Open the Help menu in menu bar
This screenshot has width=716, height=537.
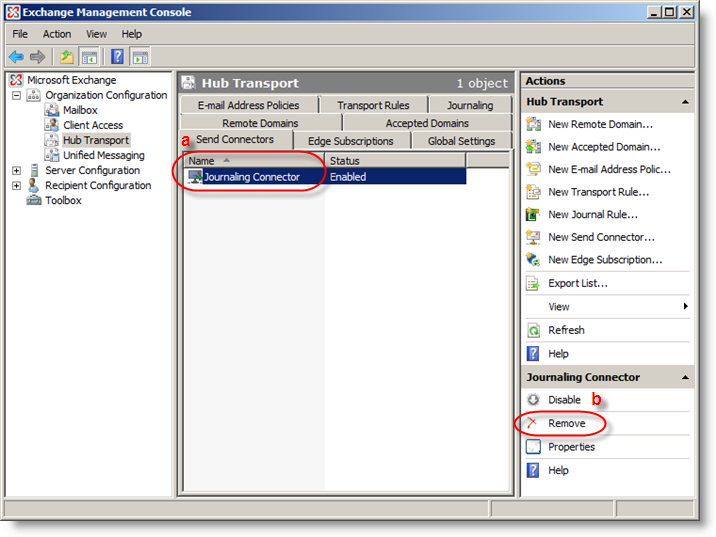(132, 34)
